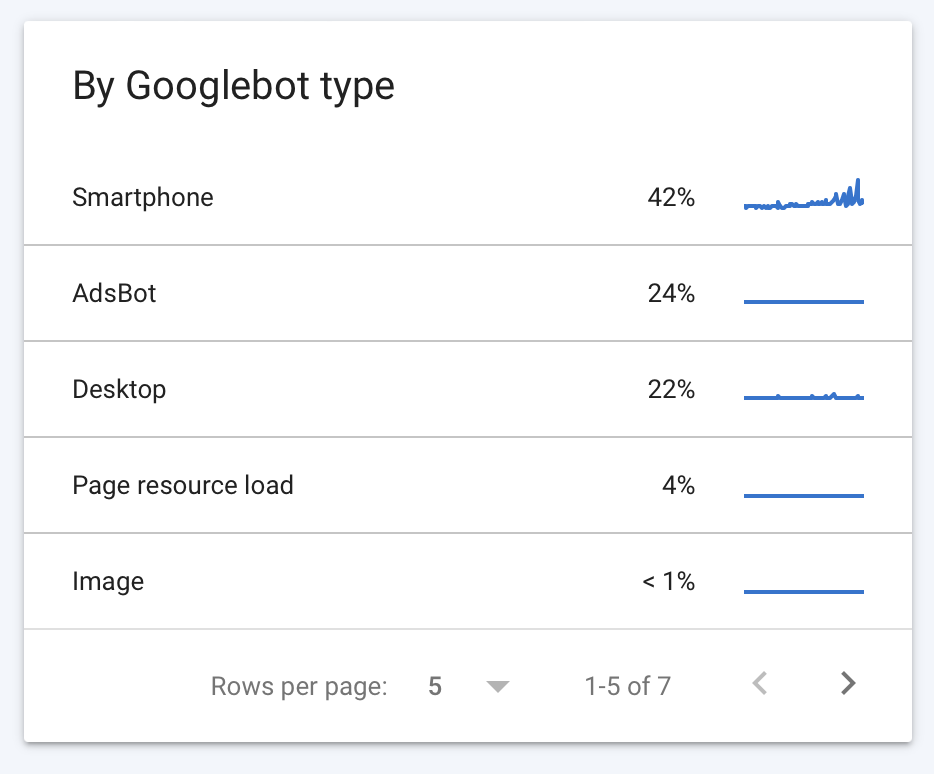The width and height of the screenshot is (934, 774).
Task: Click the By Googlebot type heading
Action: click(234, 86)
